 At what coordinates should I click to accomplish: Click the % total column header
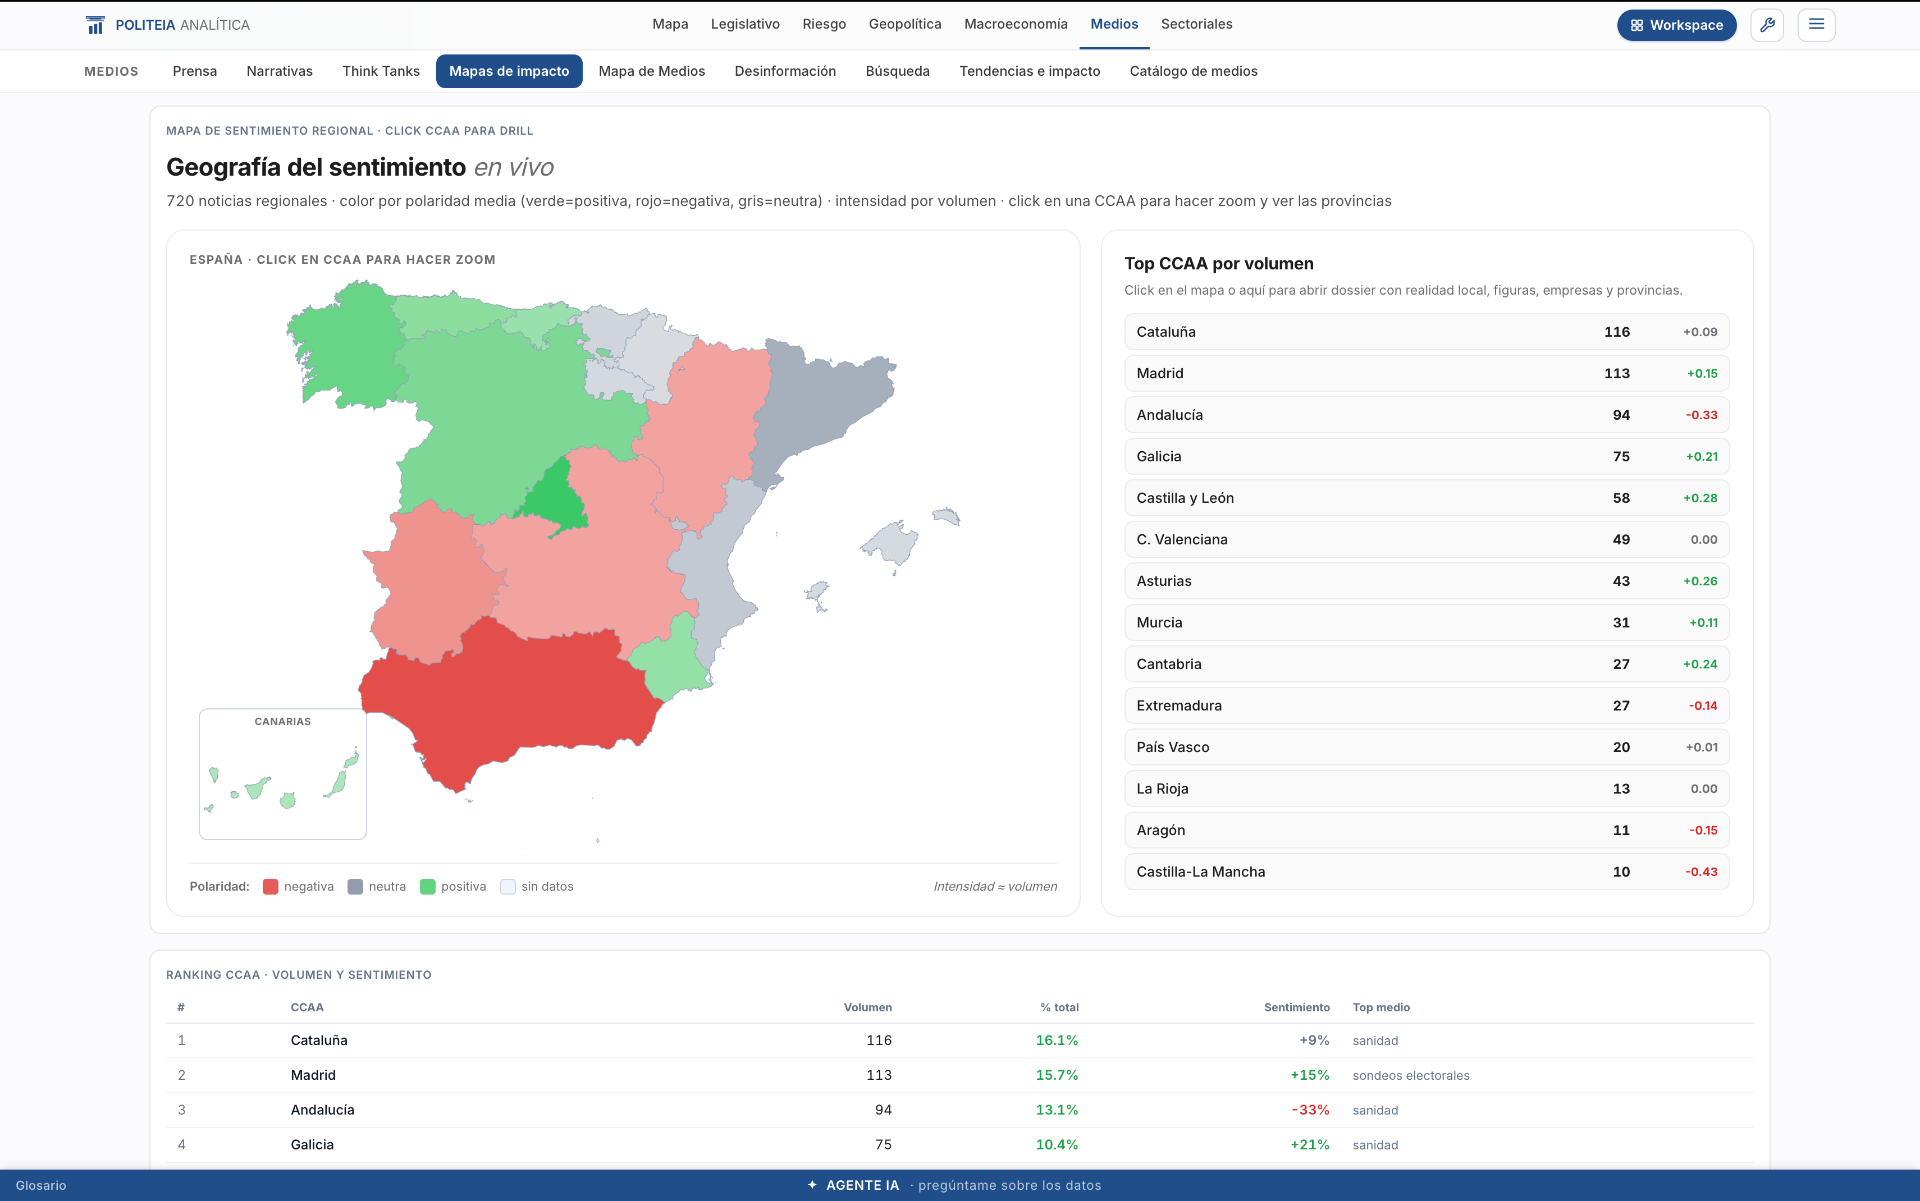click(1059, 1007)
